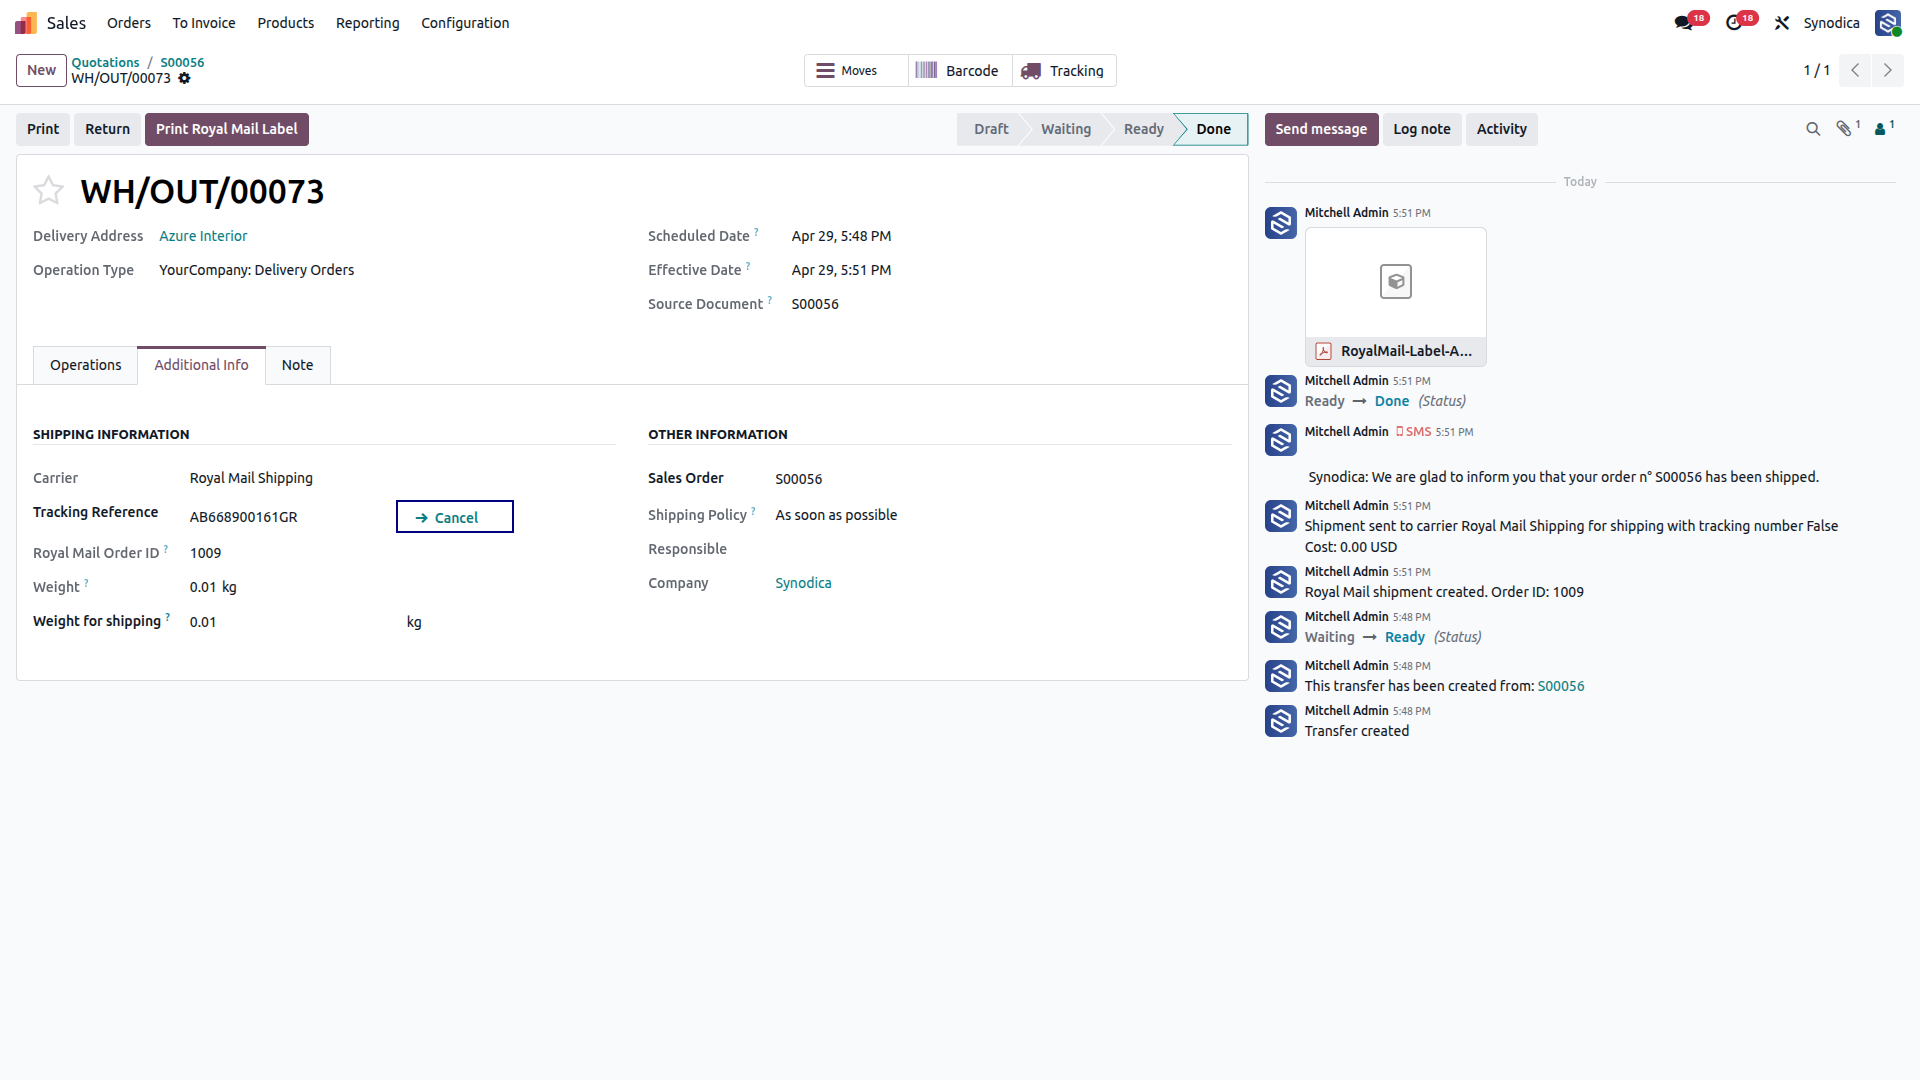The width and height of the screenshot is (1920, 1080).
Task: Open Synodica company link
Action: (803, 583)
